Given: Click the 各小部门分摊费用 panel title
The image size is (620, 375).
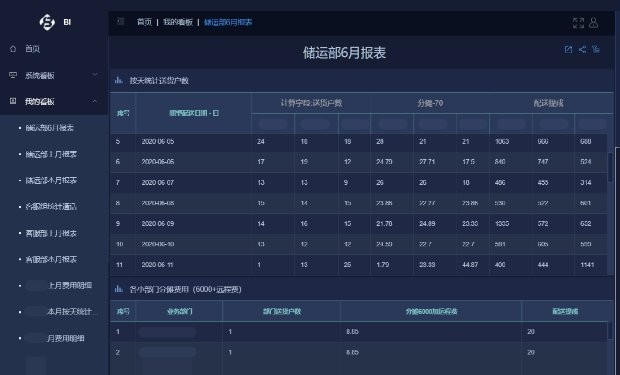Looking at the screenshot, I should tap(185, 290).
